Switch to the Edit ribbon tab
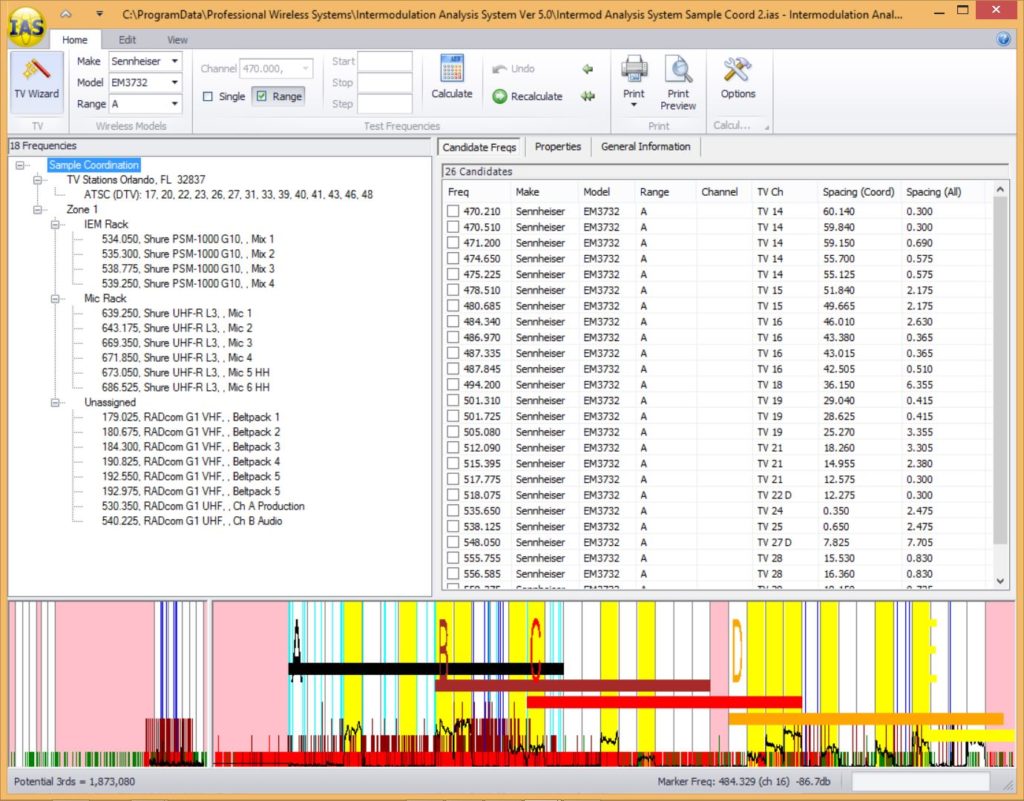Screen dimensions: 1024x801 click(x=127, y=40)
